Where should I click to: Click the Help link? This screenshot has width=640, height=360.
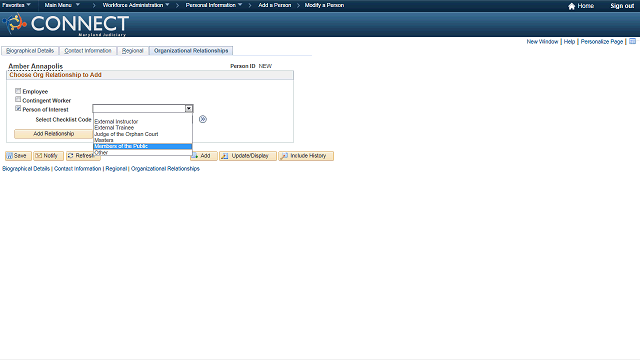click(569, 42)
